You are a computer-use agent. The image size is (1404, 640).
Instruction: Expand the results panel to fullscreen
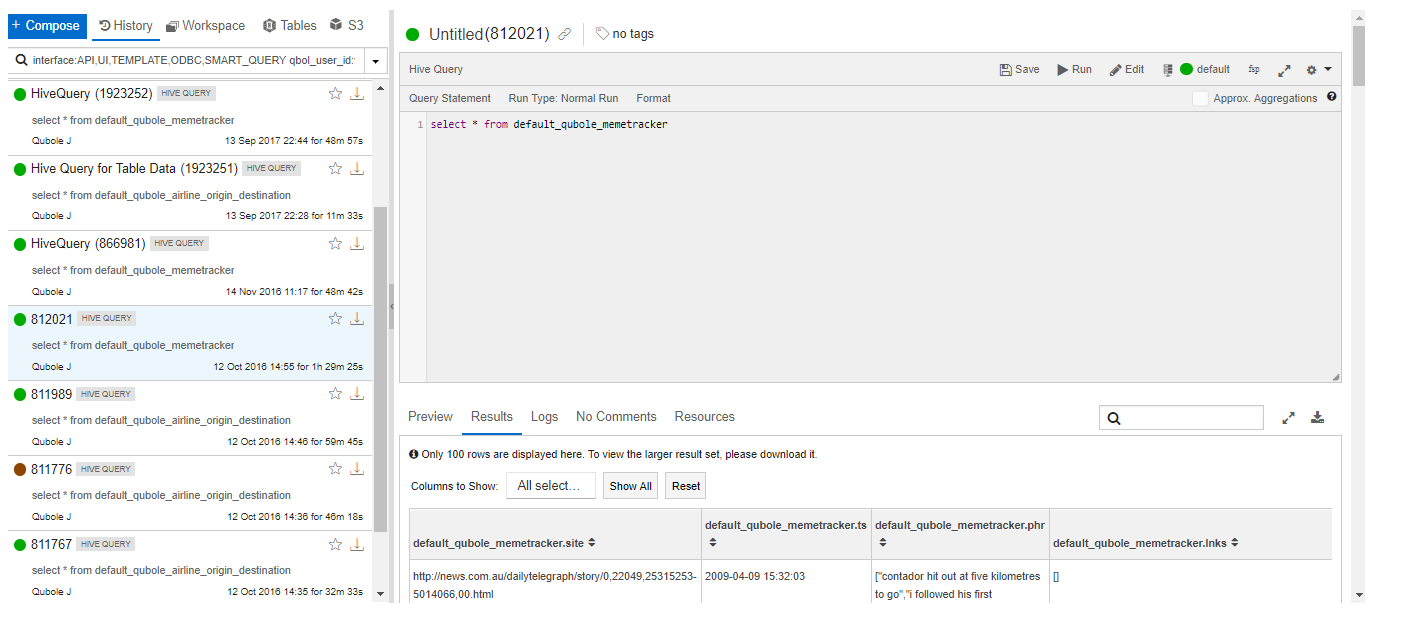point(1289,418)
